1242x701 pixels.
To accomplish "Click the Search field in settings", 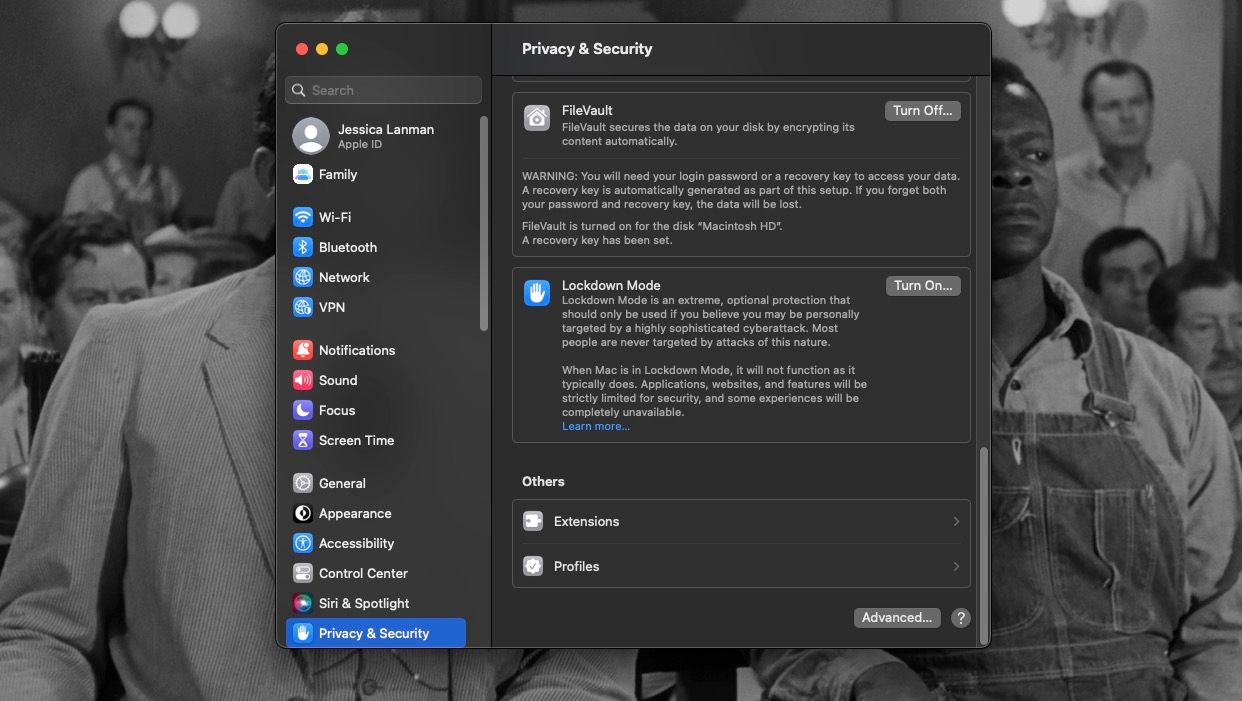I will tap(383, 90).
